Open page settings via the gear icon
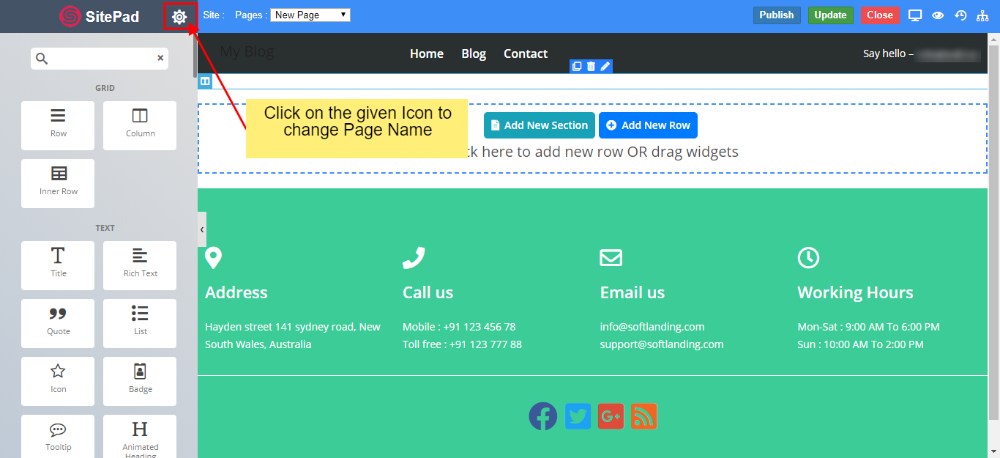This screenshot has width=1000, height=458. 179,16
